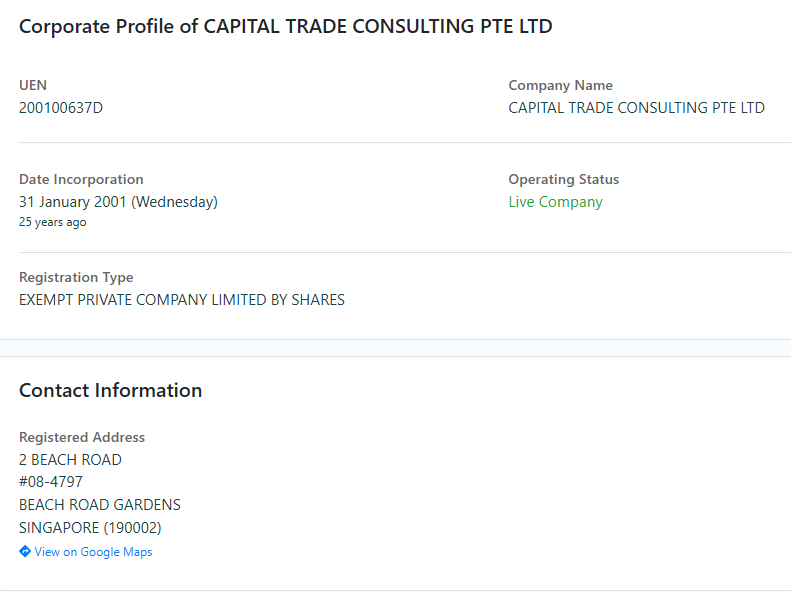Click the Registered Address label

82,437
